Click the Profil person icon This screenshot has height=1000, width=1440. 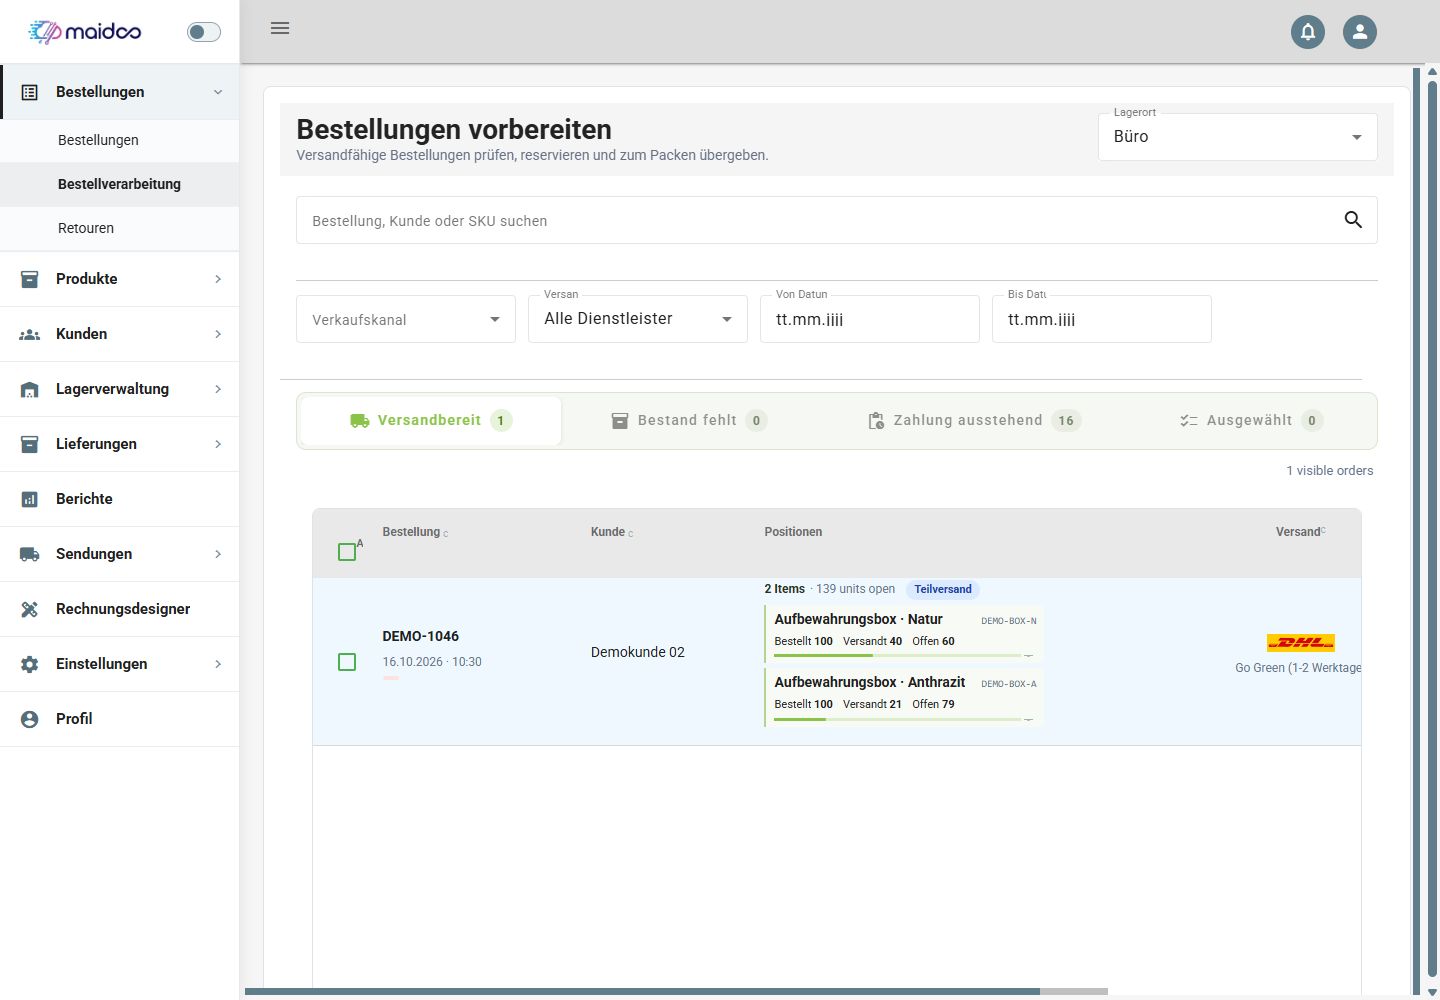(x=30, y=719)
